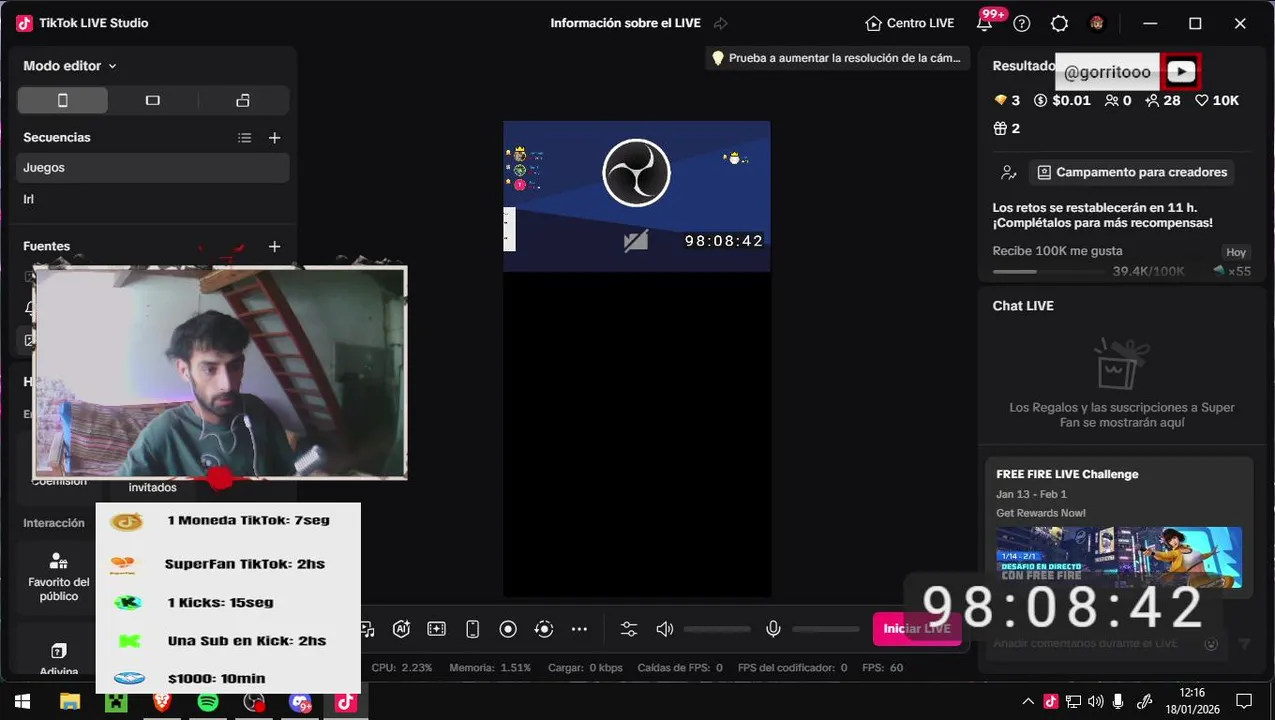Viewport: 1275px width, 720px height.
Task: Click the Free Fire challenge banner image
Action: point(1119,557)
